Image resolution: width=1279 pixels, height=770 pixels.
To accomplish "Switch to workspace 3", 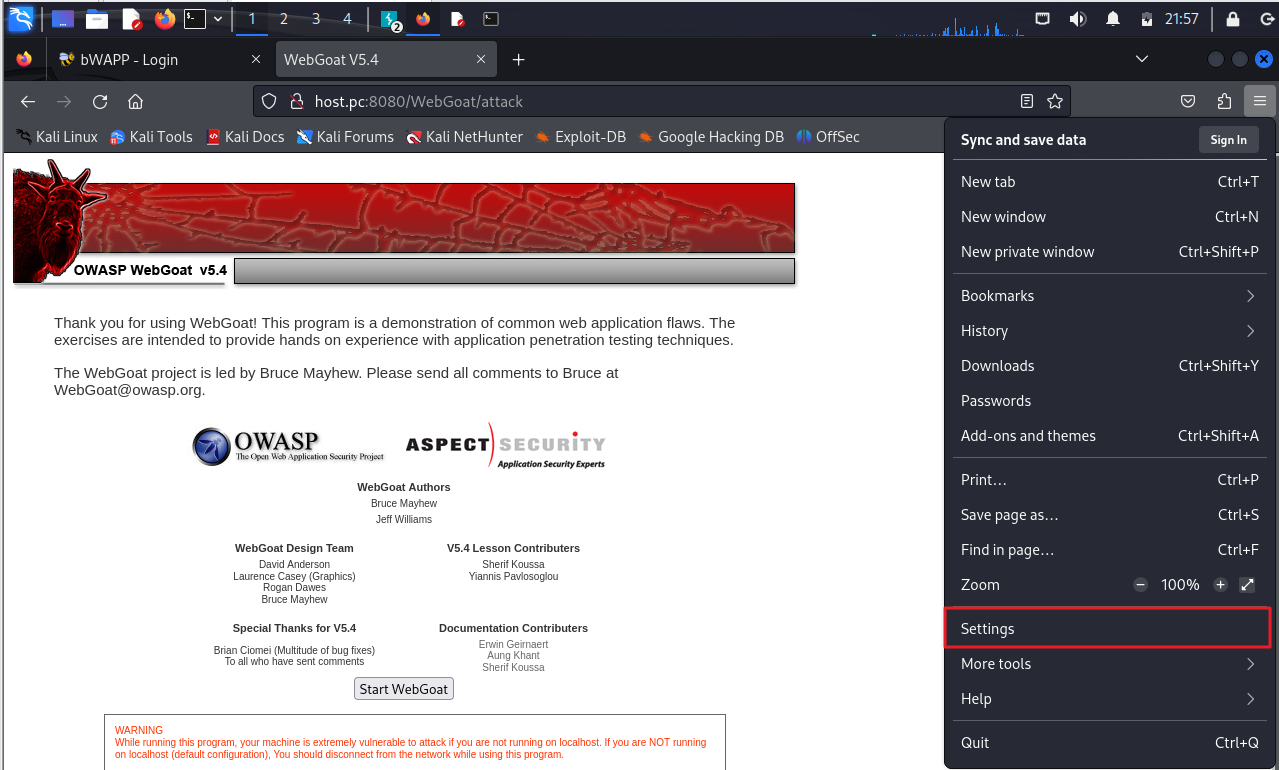I will (x=316, y=18).
